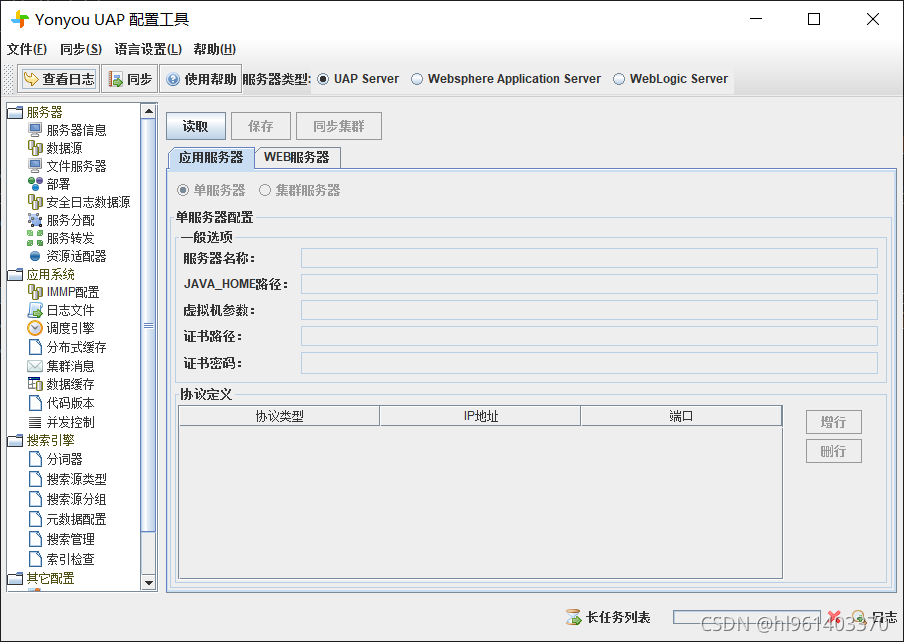Open the 同步(S) menu
The image size is (904, 642).
81,49
